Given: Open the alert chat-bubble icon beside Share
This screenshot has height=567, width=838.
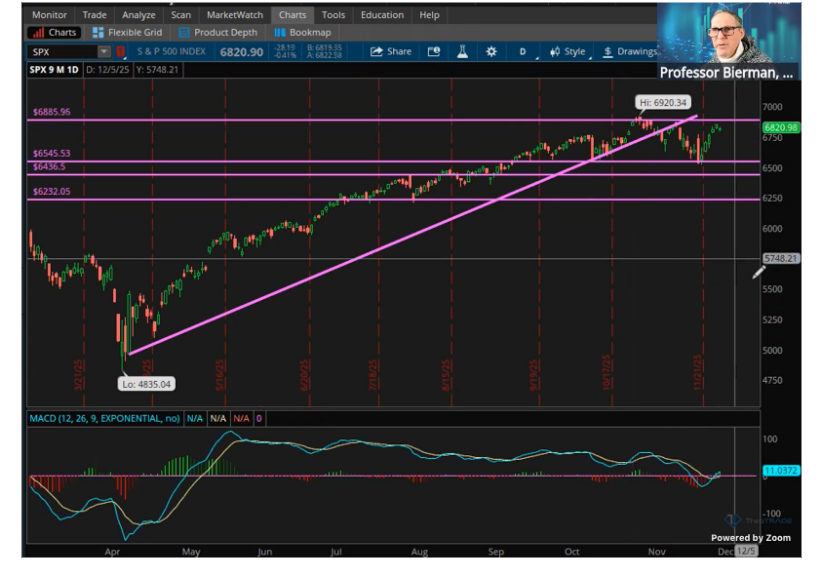Looking at the screenshot, I should pyautogui.click(x=433, y=52).
